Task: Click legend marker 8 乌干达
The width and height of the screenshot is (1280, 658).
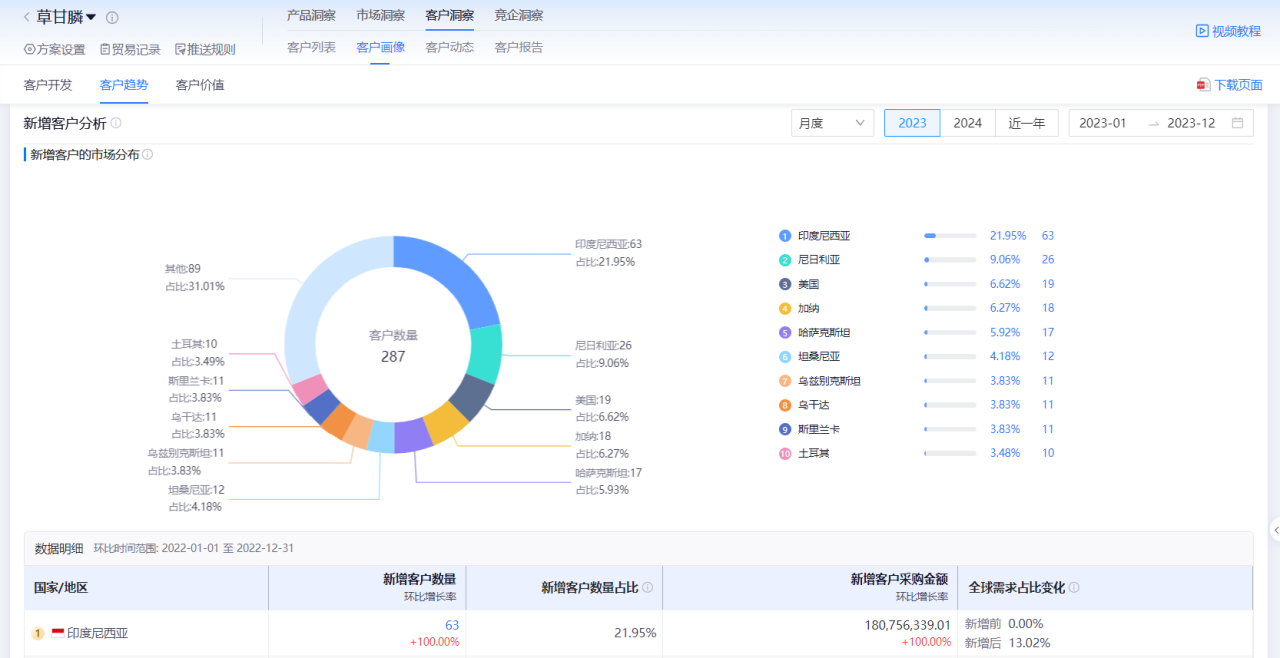Action: (x=785, y=405)
